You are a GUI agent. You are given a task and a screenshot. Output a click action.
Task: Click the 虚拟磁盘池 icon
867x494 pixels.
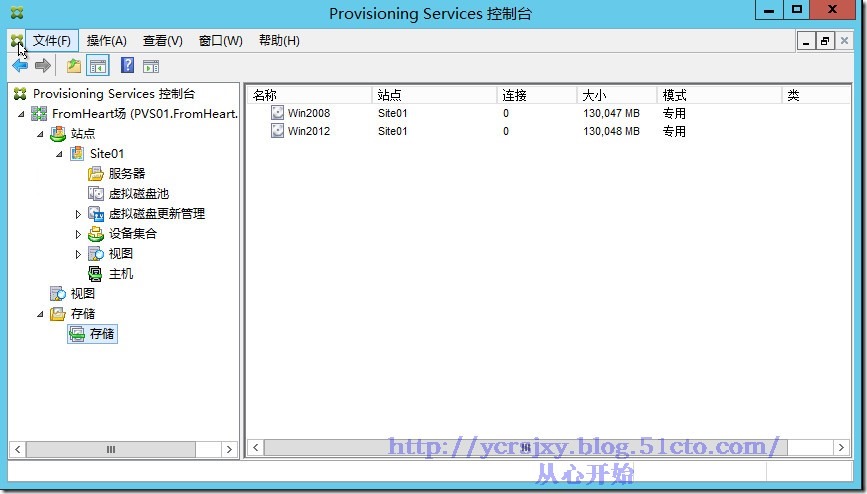click(x=96, y=194)
